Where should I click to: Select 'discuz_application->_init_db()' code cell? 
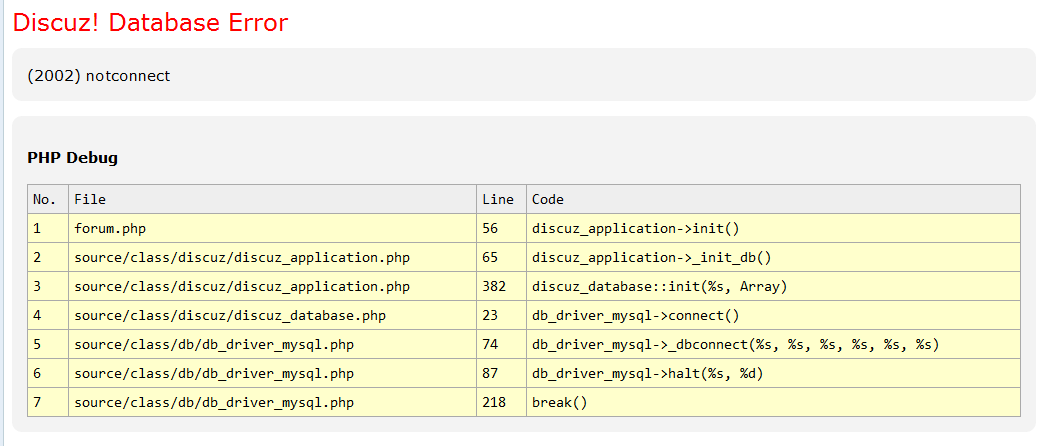click(773, 258)
